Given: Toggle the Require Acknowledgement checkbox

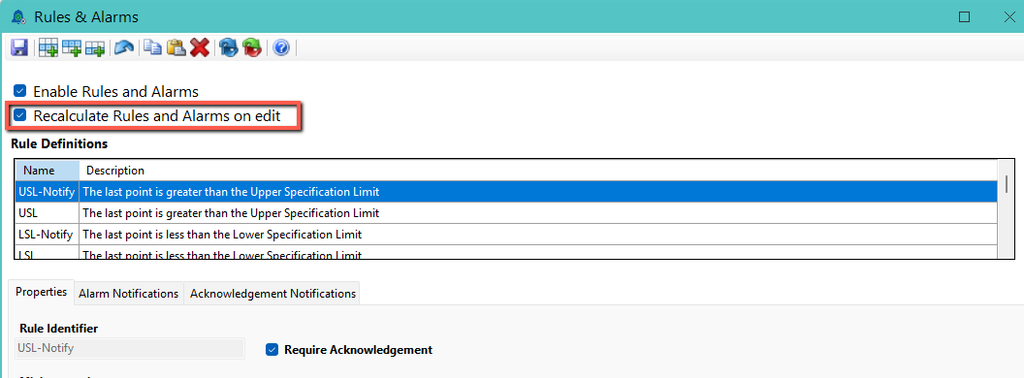Looking at the screenshot, I should click(272, 350).
